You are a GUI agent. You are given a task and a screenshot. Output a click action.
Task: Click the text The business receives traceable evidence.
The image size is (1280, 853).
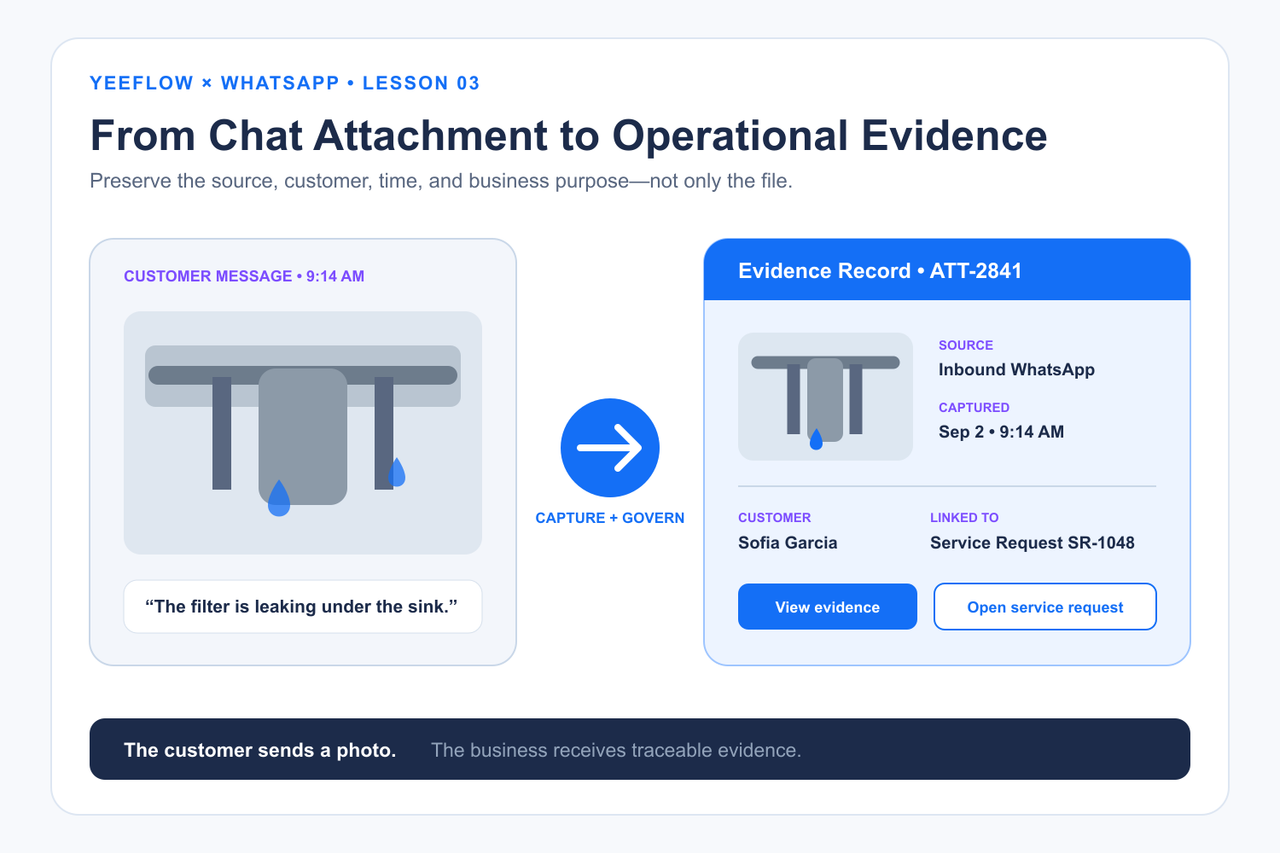pyautogui.click(x=616, y=750)
